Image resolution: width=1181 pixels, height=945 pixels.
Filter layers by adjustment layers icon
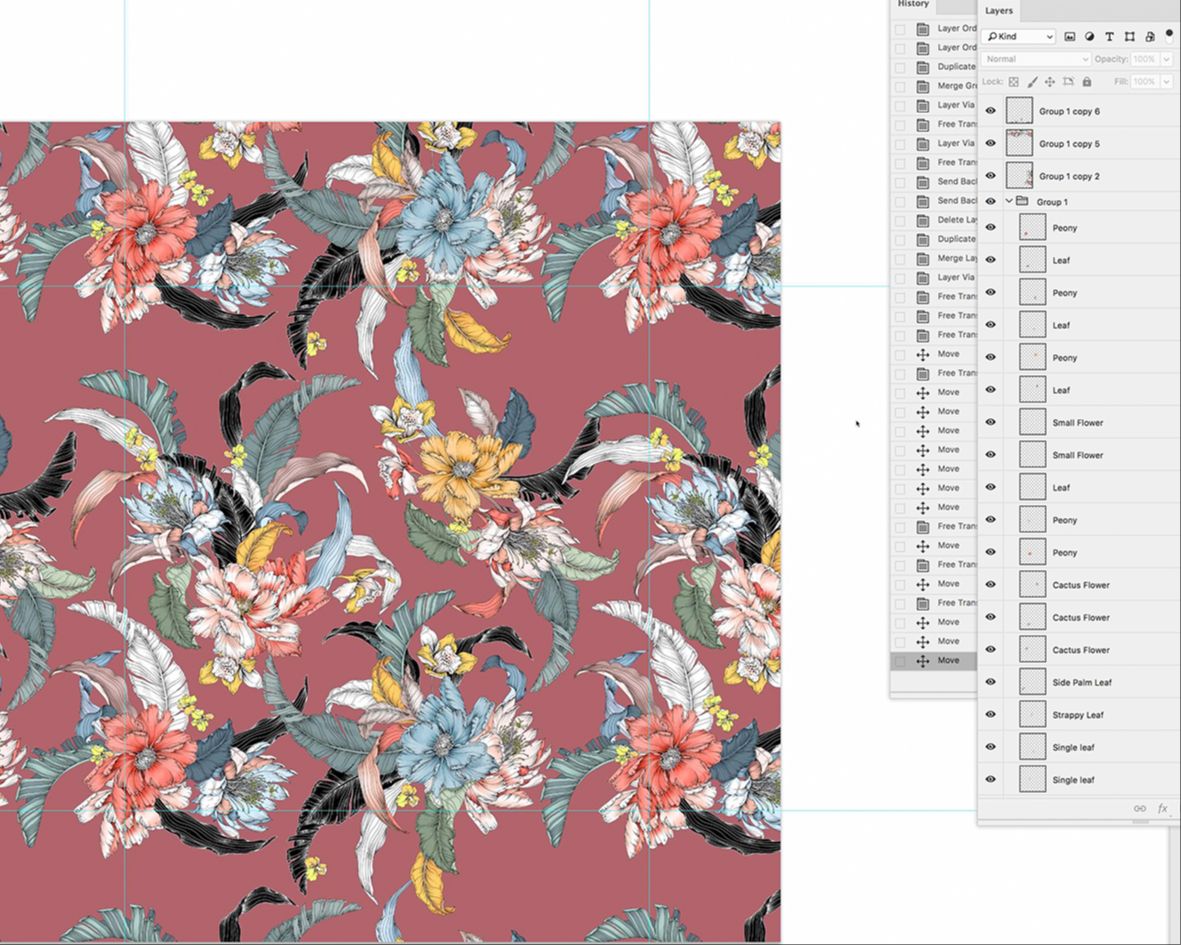point(1089,36)
